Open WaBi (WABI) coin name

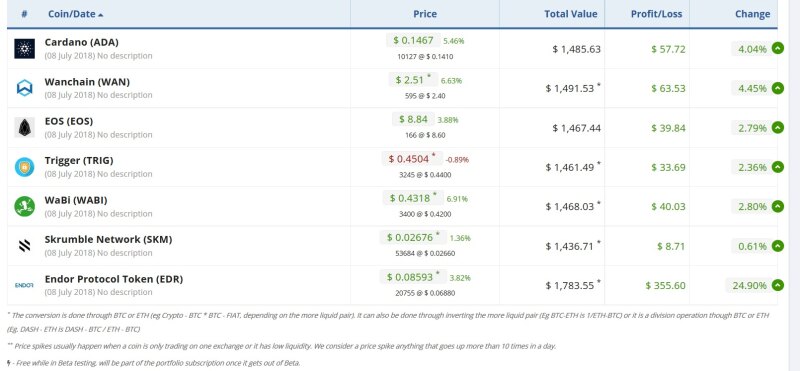[76, 200]
